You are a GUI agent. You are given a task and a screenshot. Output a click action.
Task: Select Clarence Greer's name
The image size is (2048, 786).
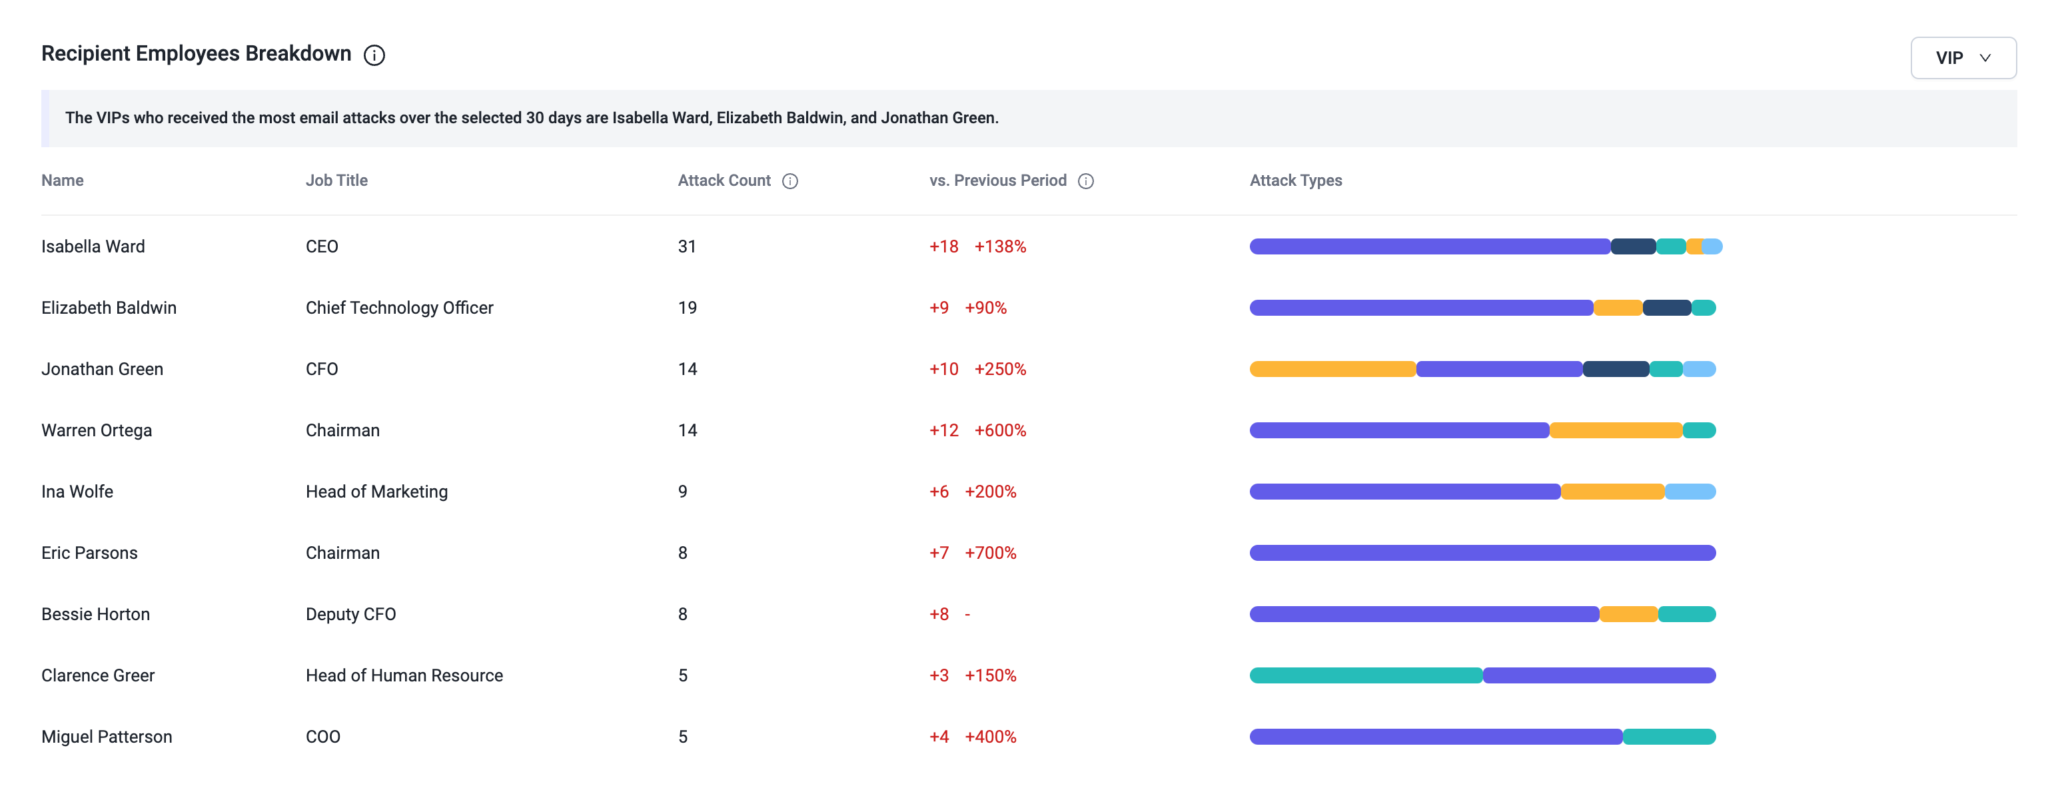pos(98,675)
